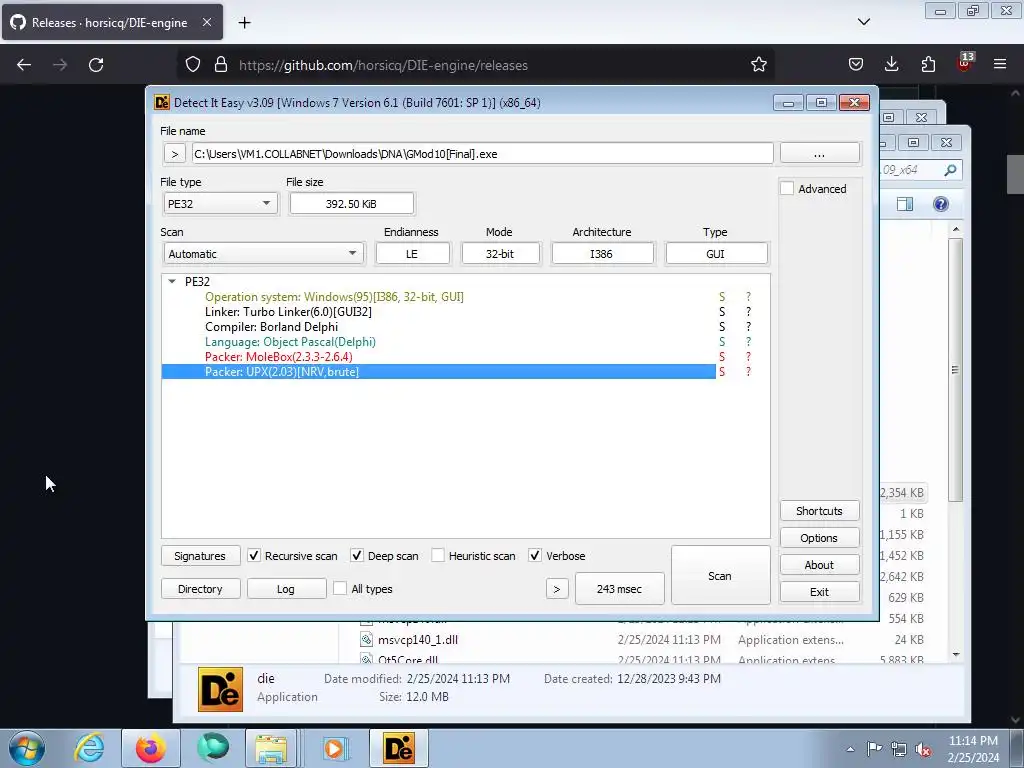Screen dimensions: 1024x768
Task: Select the Packer MoleBox row
Action: [439, 357]
